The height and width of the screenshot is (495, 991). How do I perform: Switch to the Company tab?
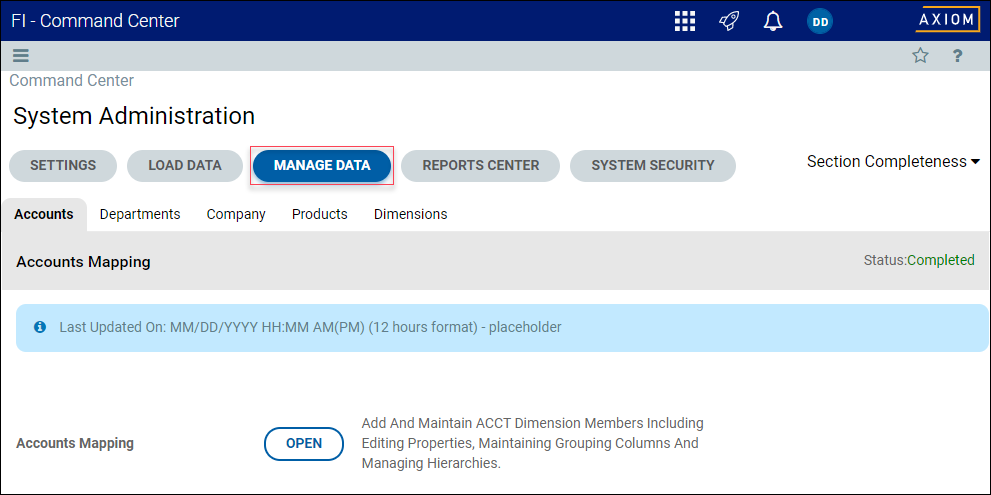pos(236,214)
